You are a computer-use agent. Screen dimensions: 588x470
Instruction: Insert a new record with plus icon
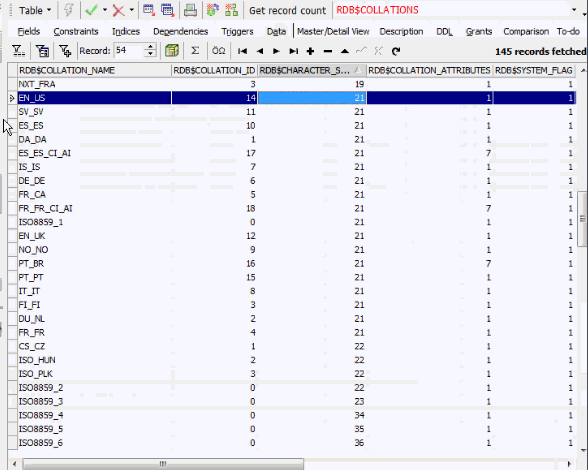tap(310, 51)
